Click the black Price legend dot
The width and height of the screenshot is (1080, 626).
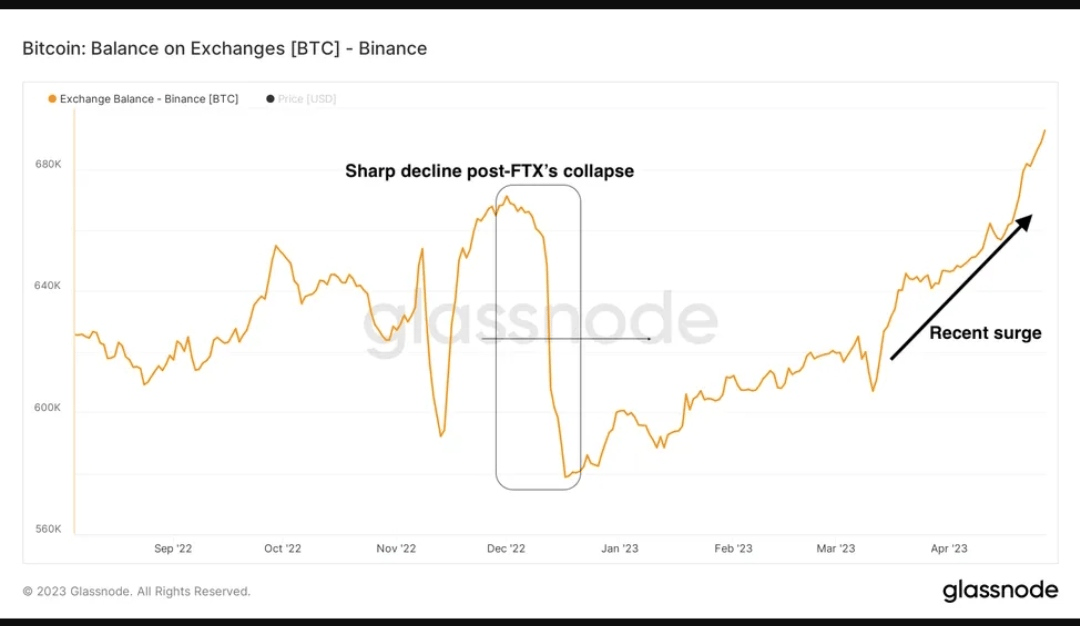click(x=270, y=99)
